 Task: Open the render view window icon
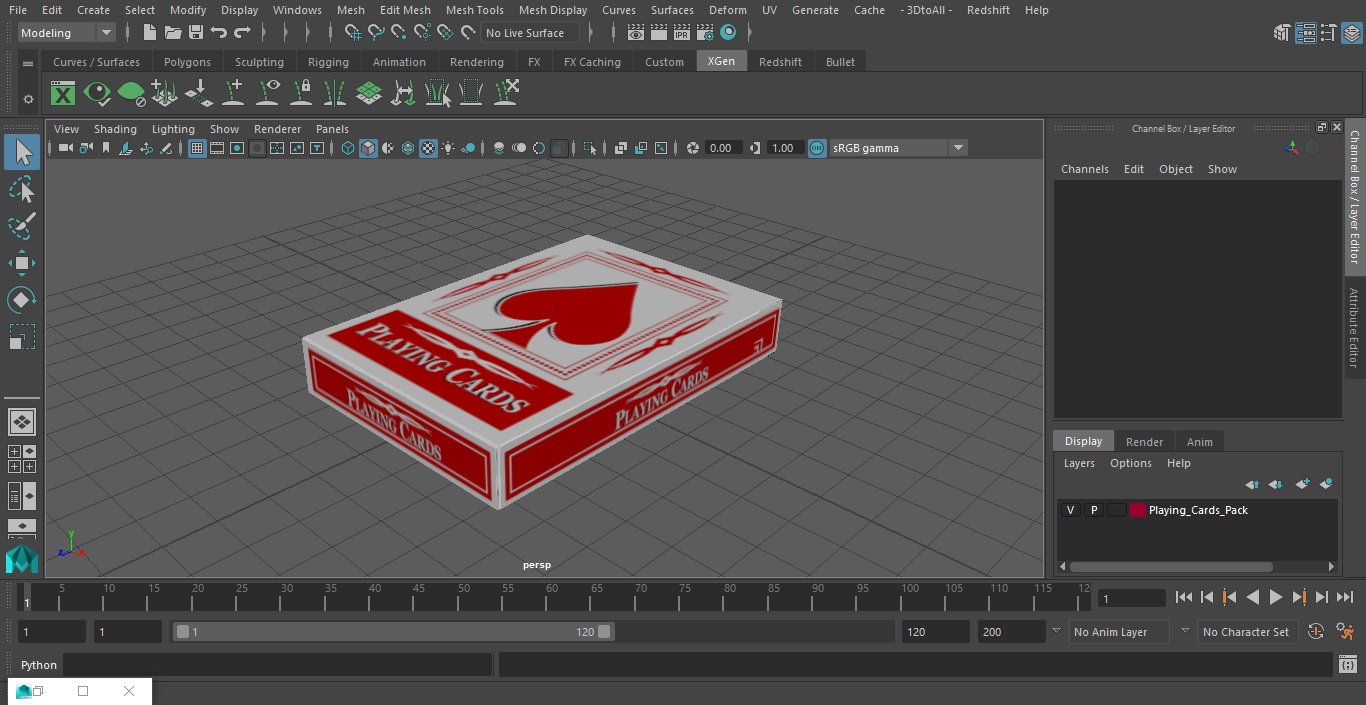coord(636,33)
